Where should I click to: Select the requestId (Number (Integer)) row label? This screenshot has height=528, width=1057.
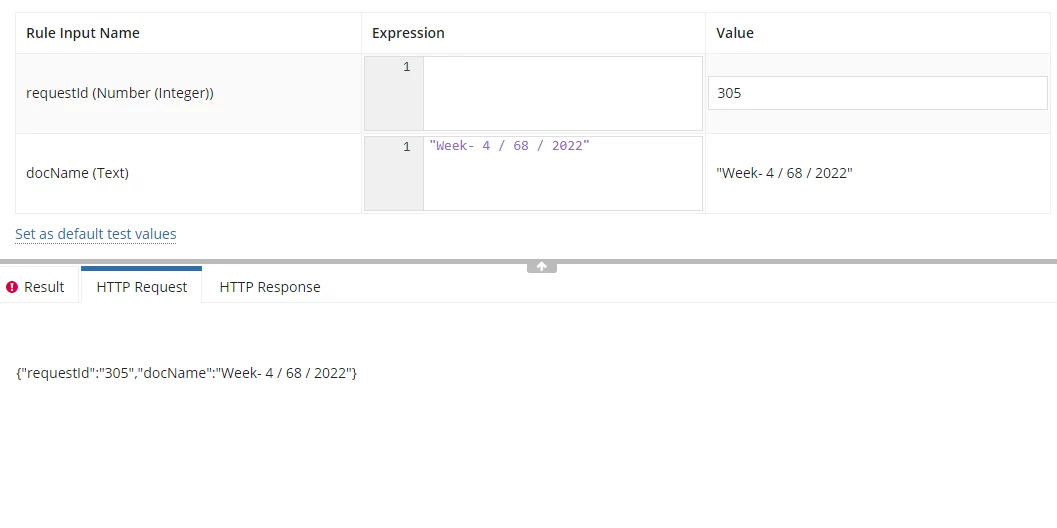pyautogui.click(x=120, y=93)
